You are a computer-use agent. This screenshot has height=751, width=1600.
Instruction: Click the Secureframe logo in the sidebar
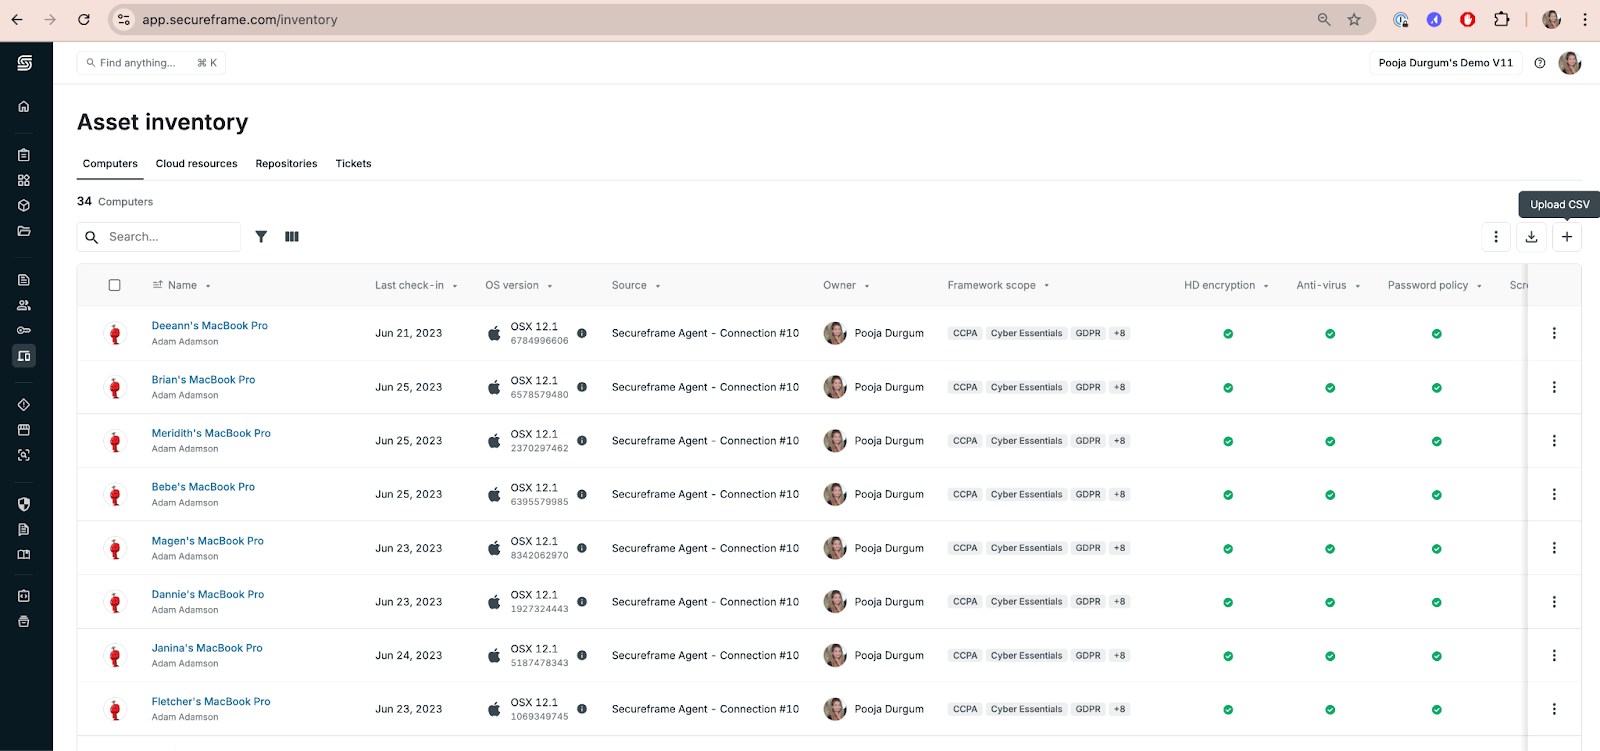pyautogui.click(x=24, y=63)
